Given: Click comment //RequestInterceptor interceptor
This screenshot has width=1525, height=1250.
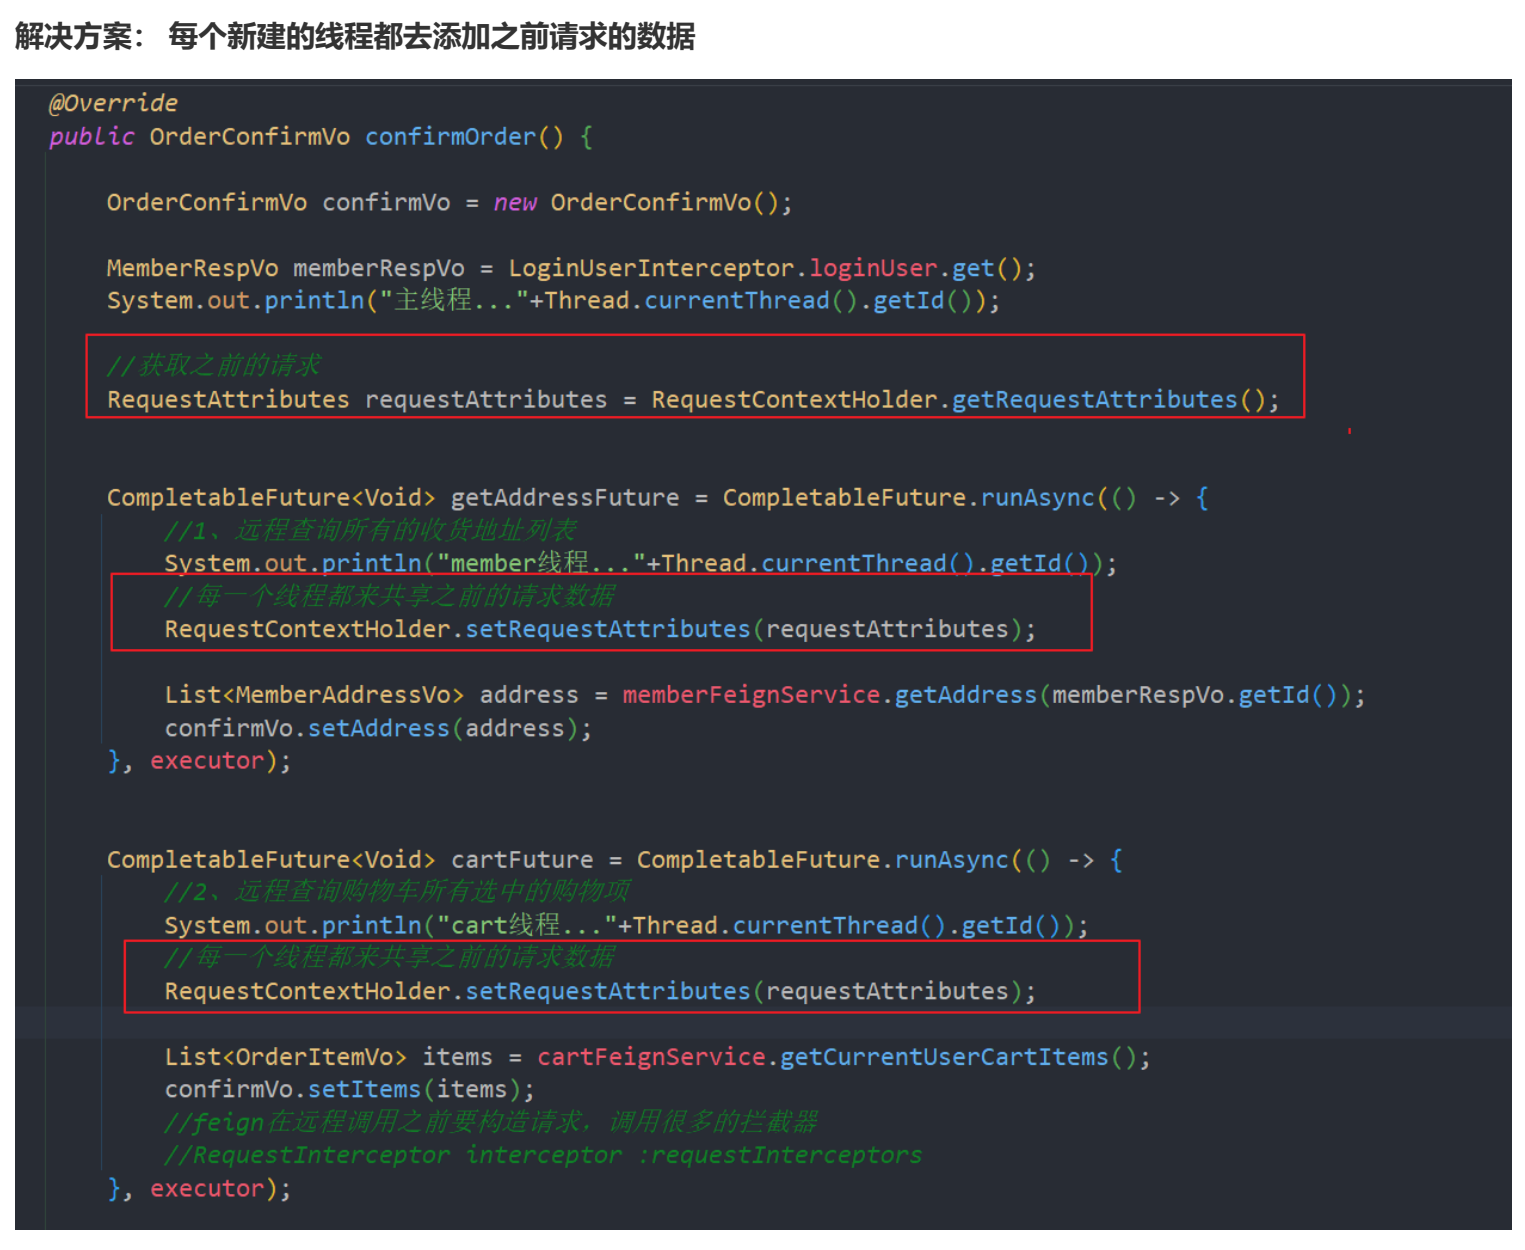Looking at the screenshot, I should 543,1155.
